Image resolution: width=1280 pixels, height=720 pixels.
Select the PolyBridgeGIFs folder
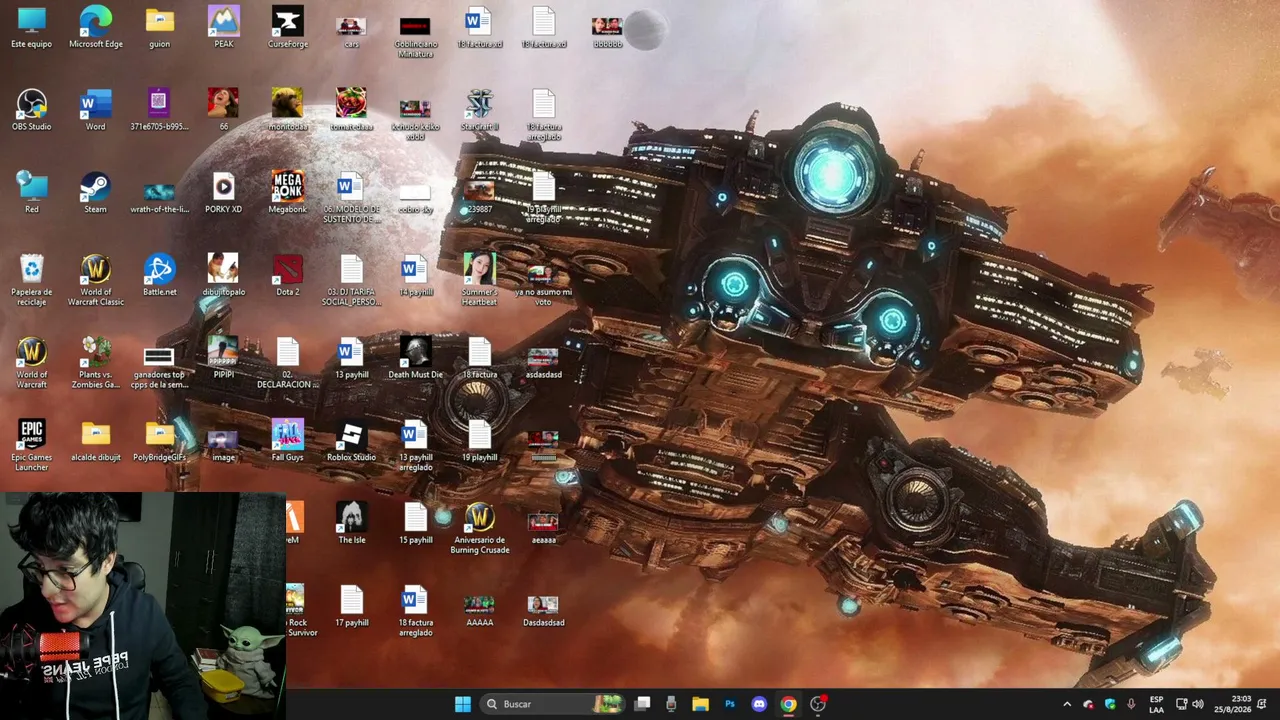[x=159, y=440]
